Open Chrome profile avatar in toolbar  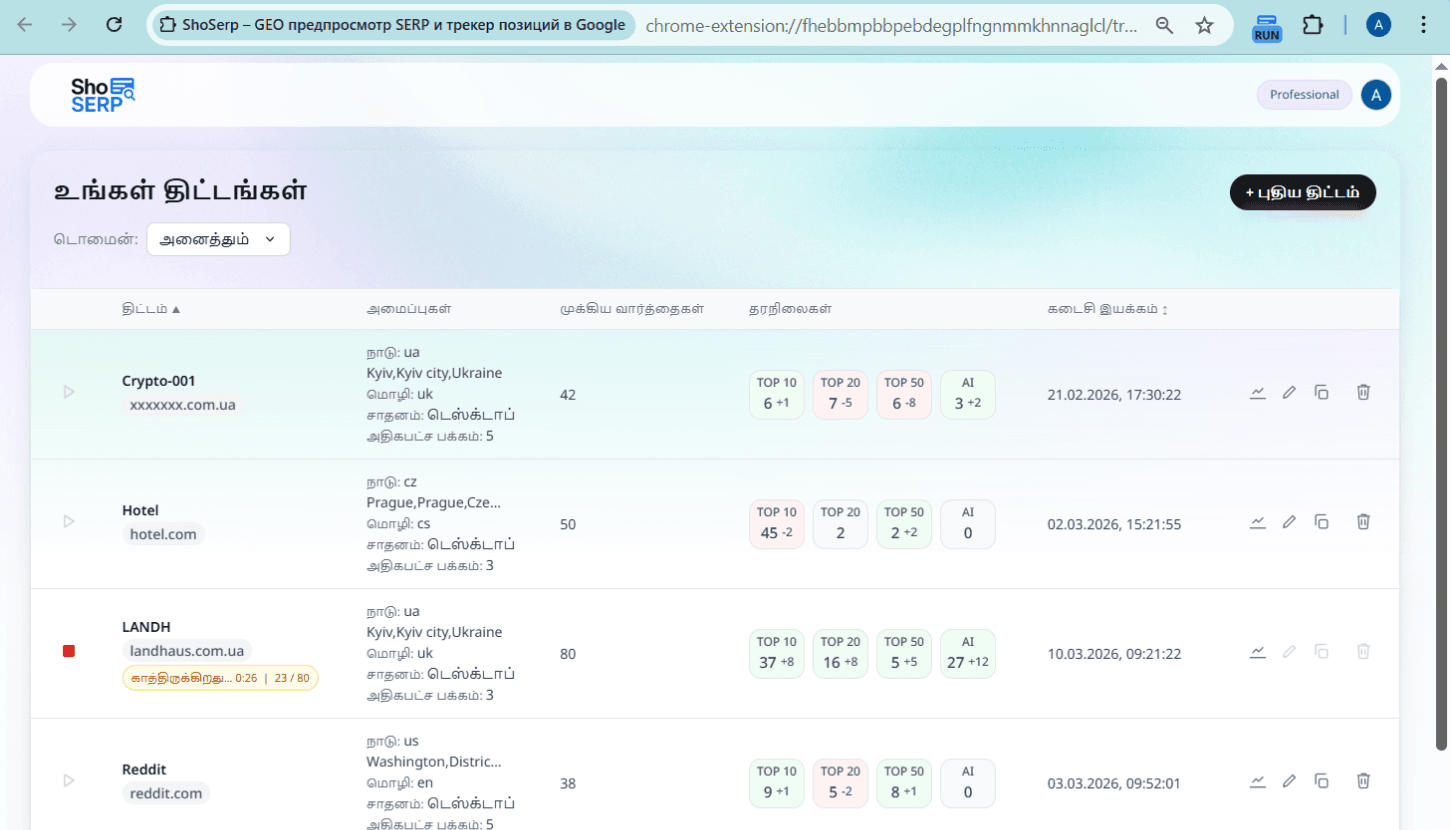(x=1378, y=25)
